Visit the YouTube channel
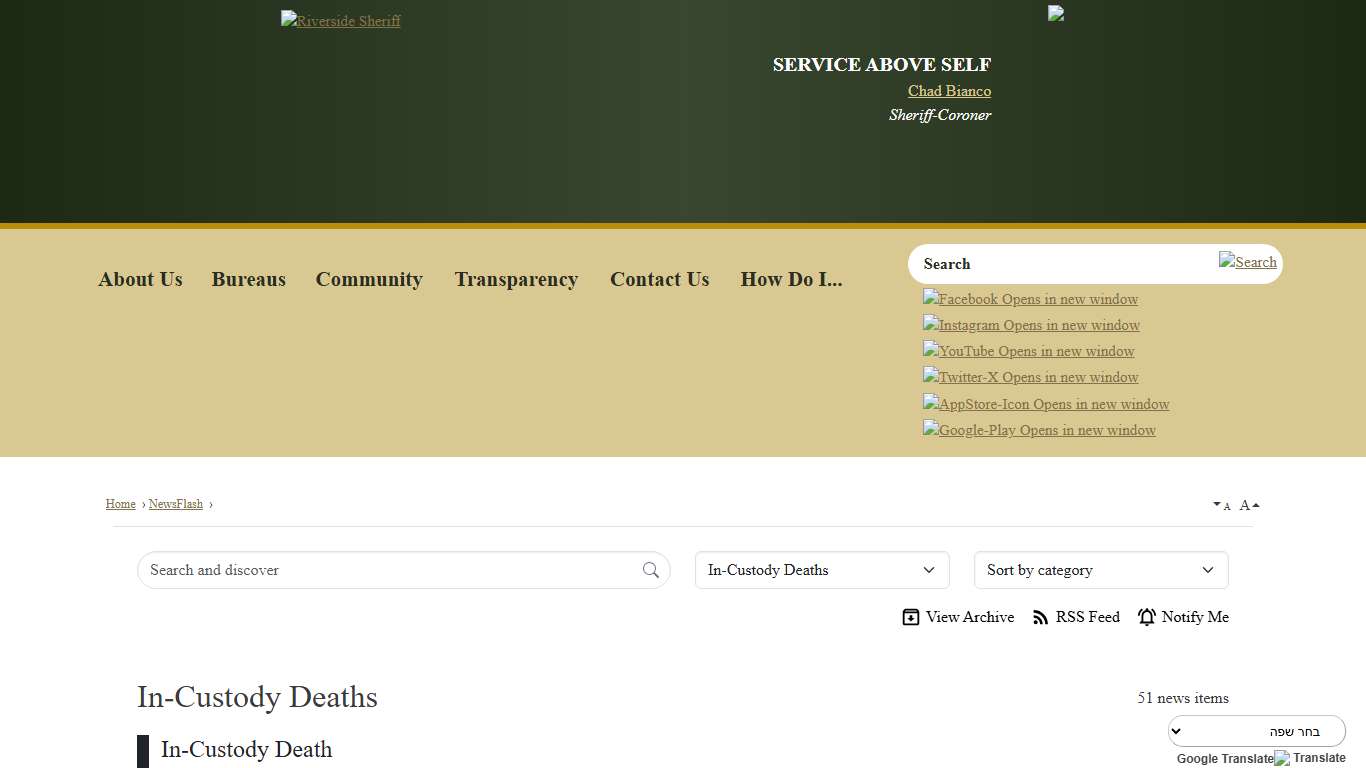 (x=1028, y=351)
